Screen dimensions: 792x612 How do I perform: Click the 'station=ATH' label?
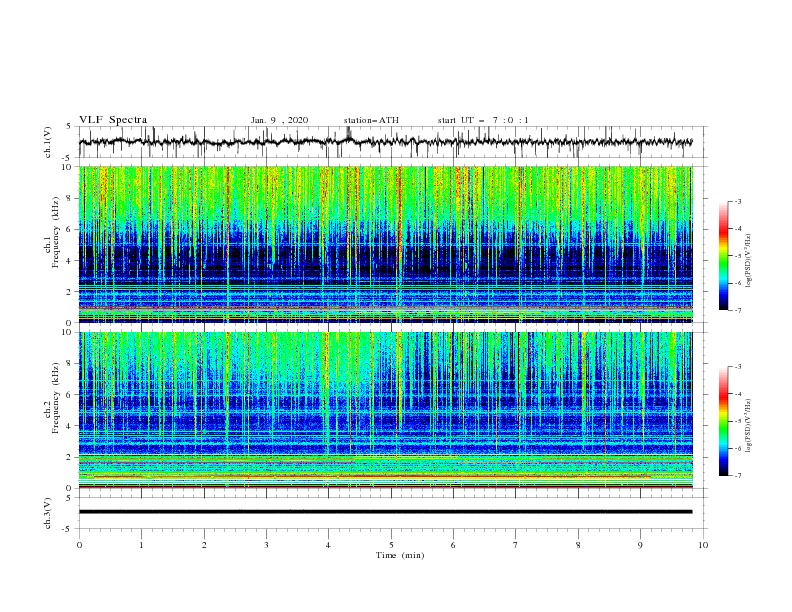371,120
